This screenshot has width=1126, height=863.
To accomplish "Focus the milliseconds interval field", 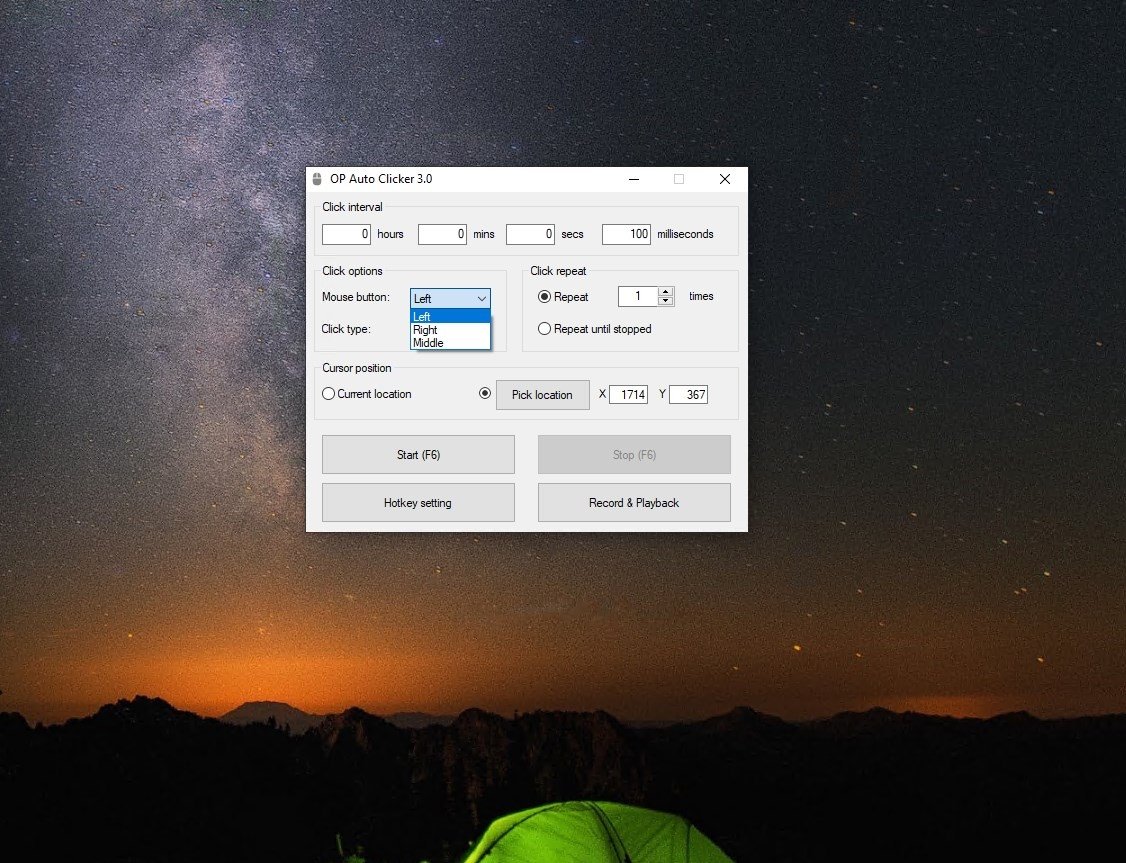I will [626, 234].
